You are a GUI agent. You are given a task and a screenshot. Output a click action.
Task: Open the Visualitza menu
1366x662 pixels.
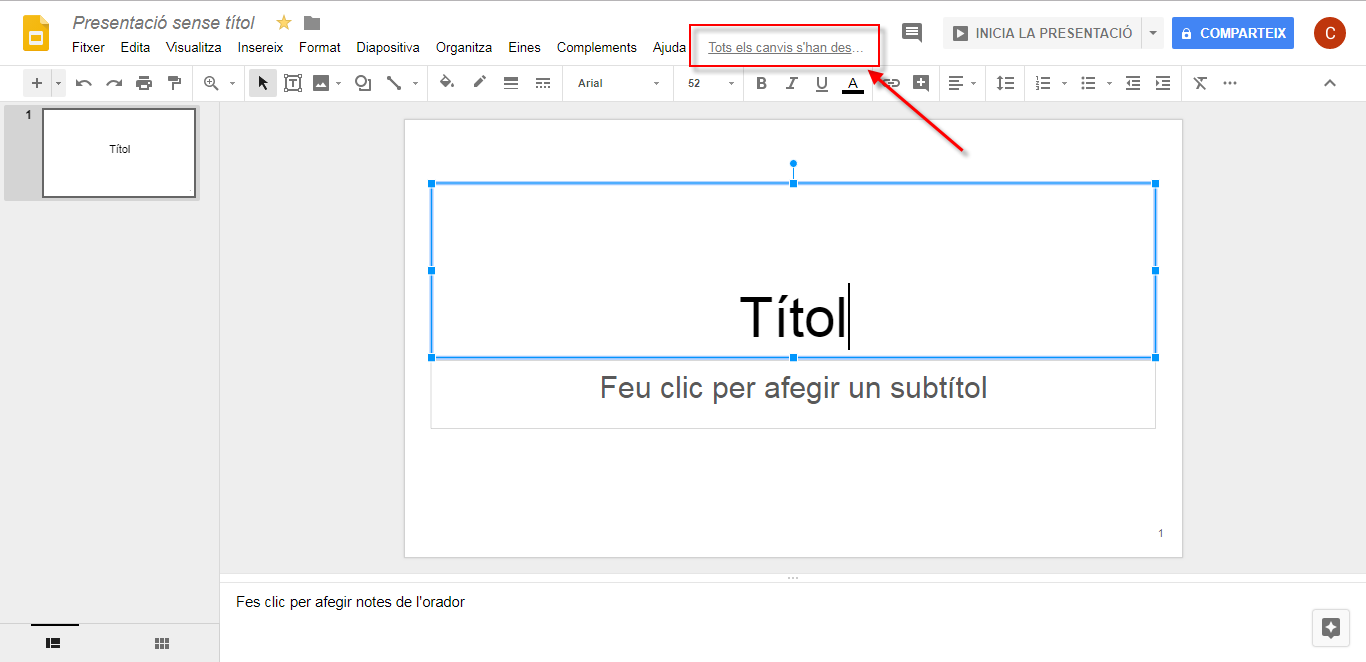coord(194,47)
